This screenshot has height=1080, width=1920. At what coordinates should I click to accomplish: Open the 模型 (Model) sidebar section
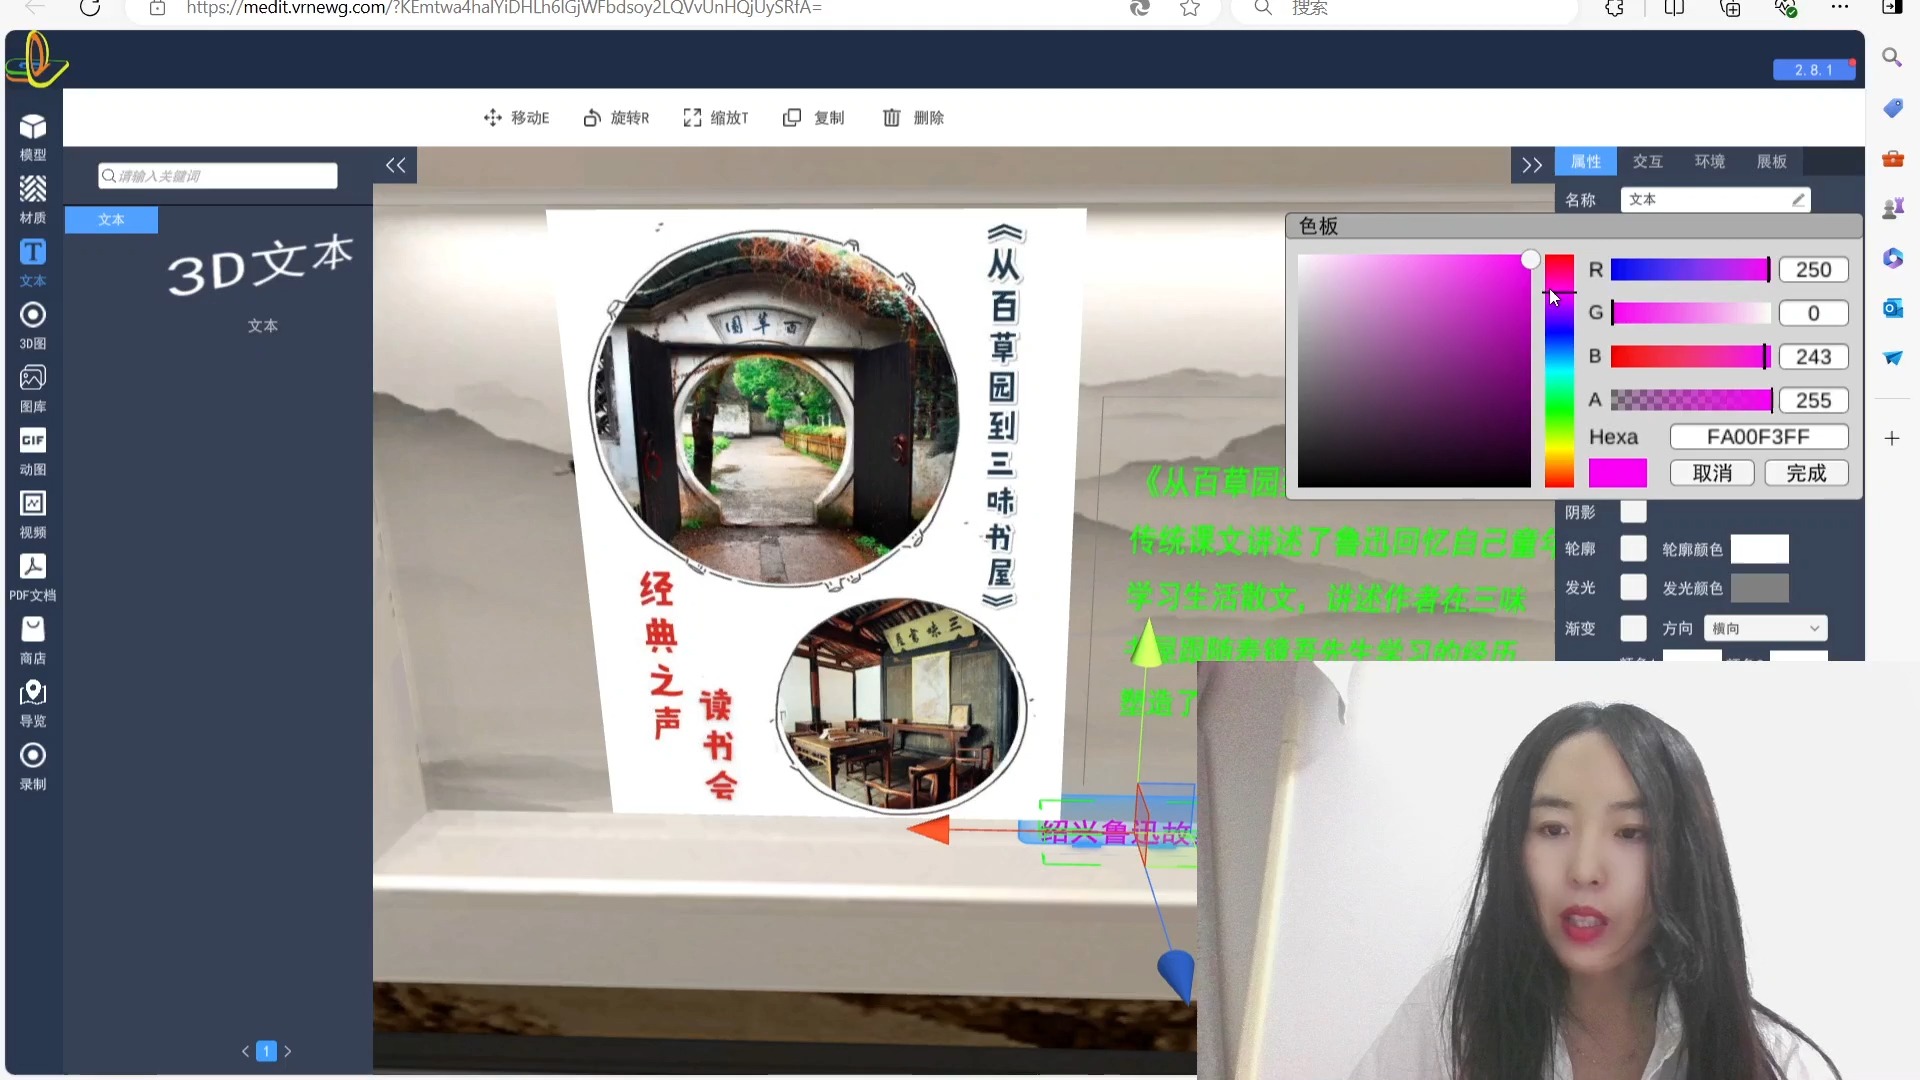(x=33, y=137)
